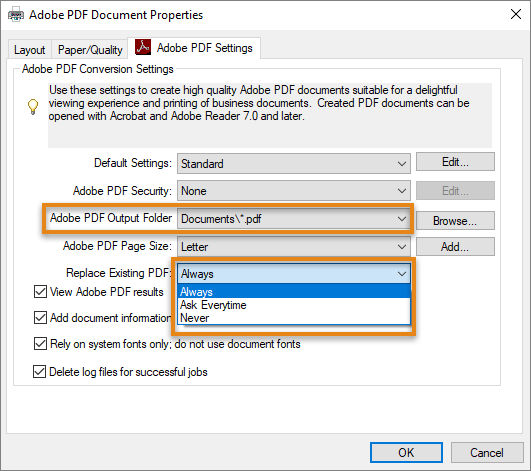
Task: Click the Adobe PDF Conversion Settings description text
Action: [259, 103]
